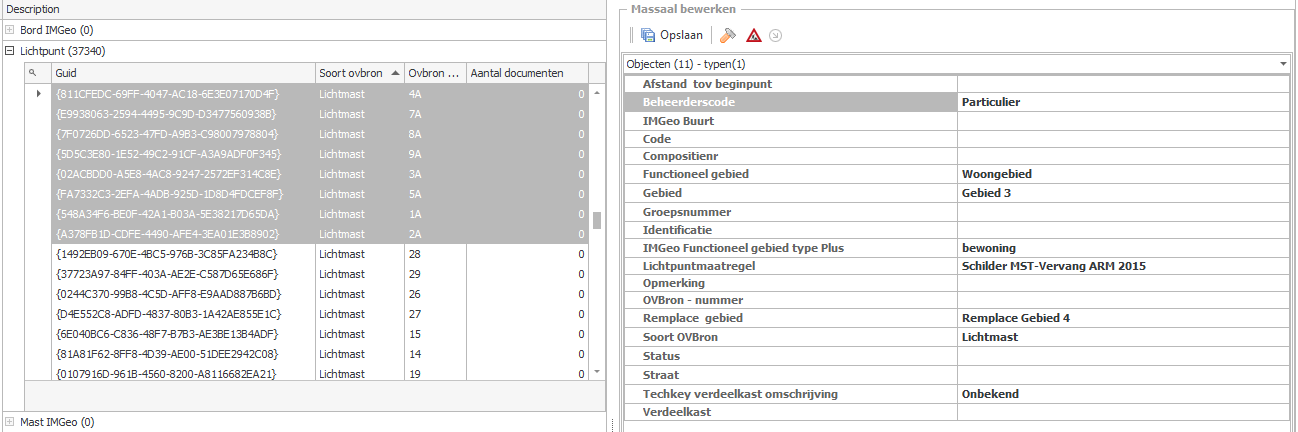Expand the Bord IMGeo group
The width and height of the screenshot is (1298, 432).
pyautogui.click(x=10, y=30)
